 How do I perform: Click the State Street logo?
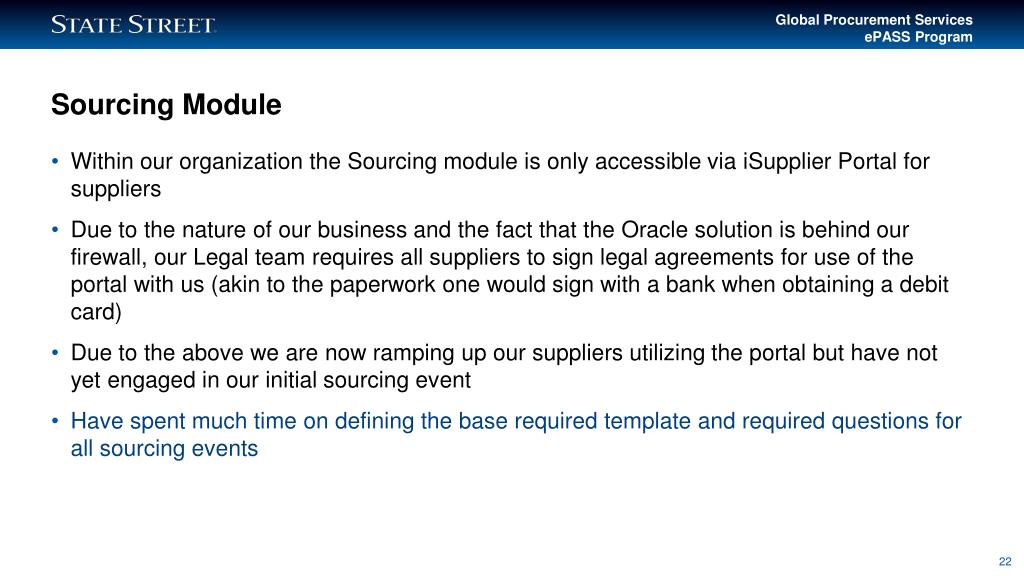133,25
